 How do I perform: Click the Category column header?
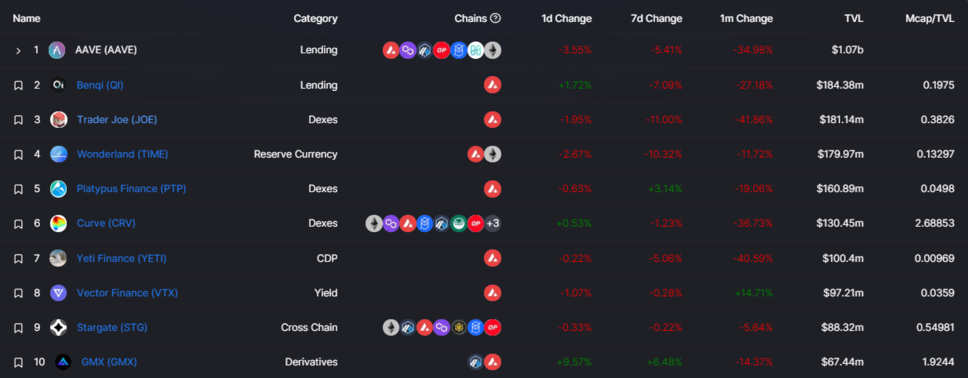point(315,19)
